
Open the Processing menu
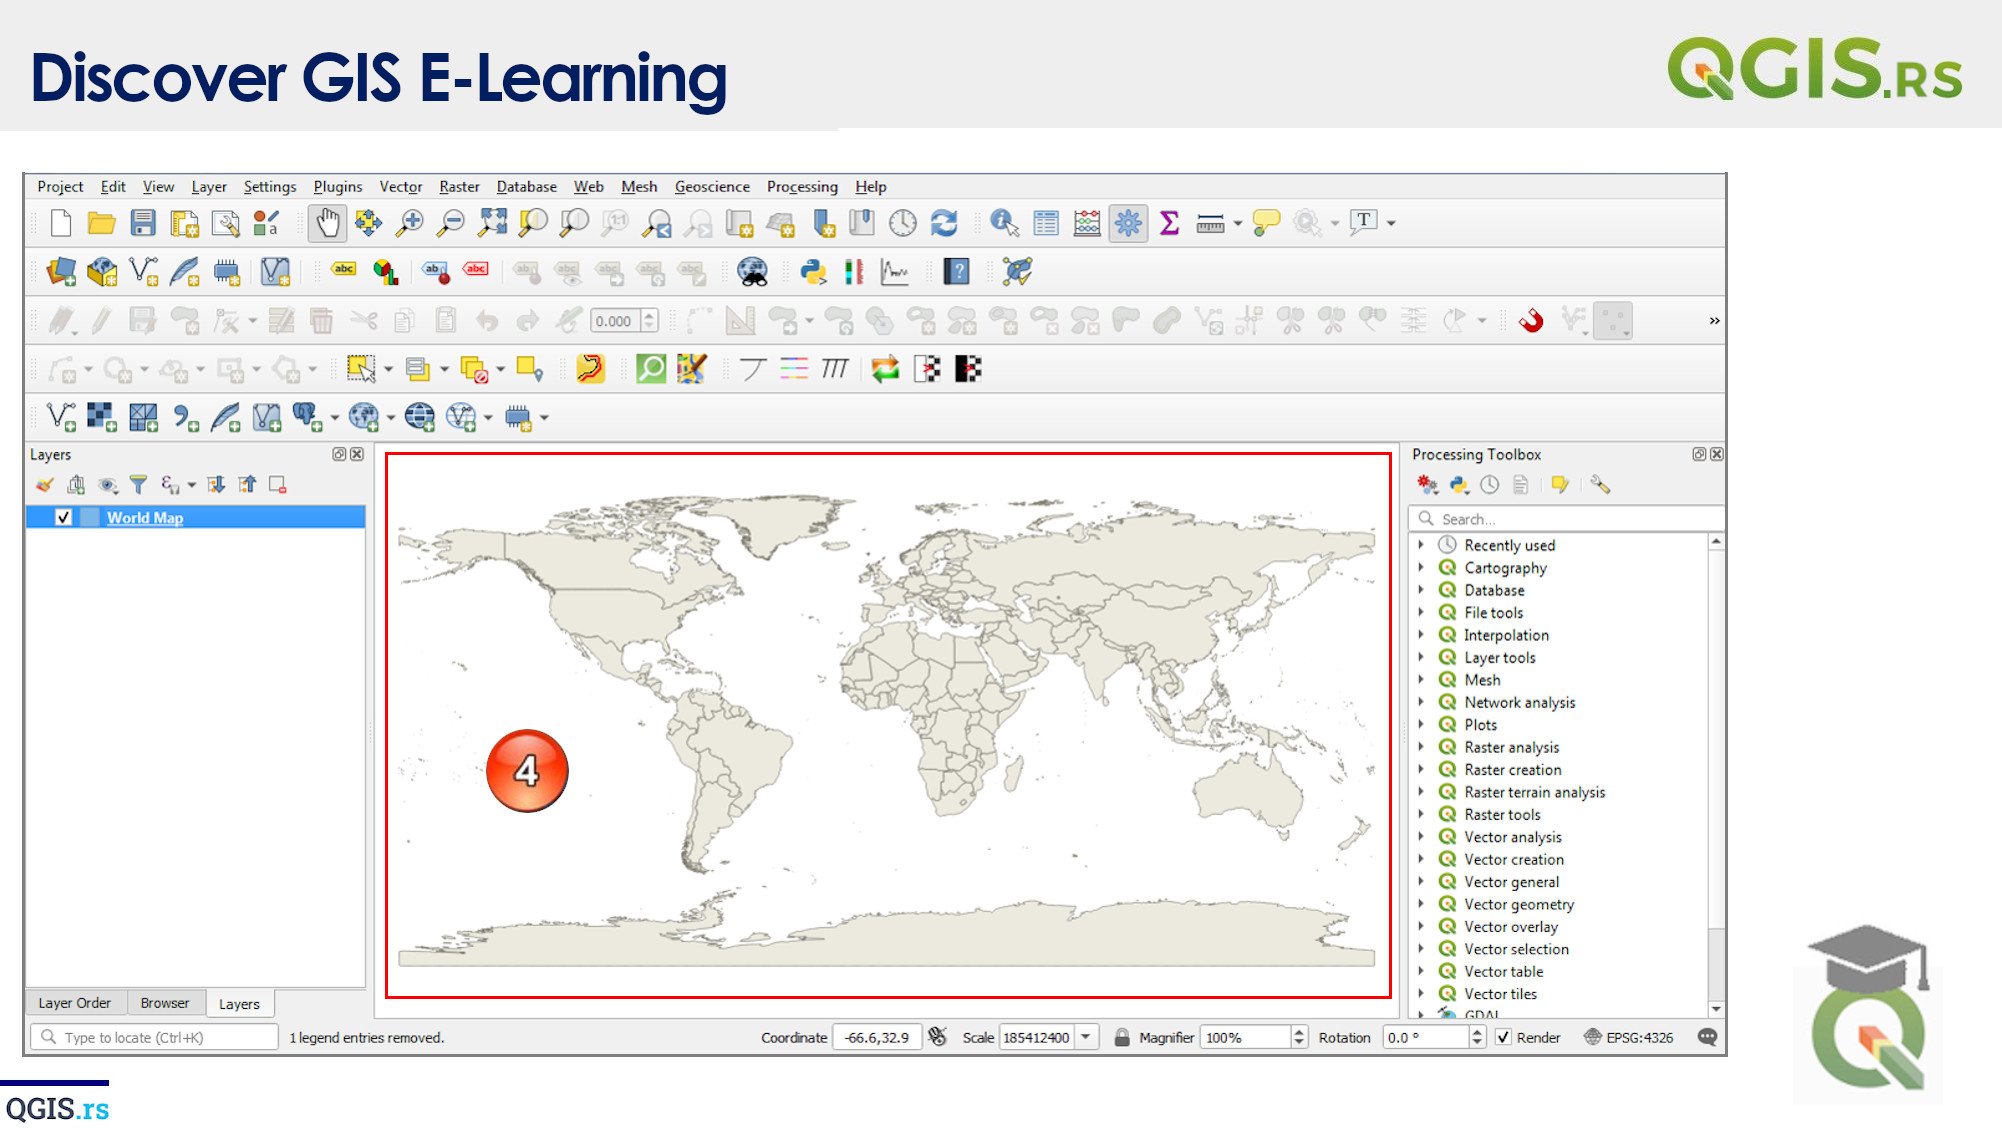coord(802,187)
